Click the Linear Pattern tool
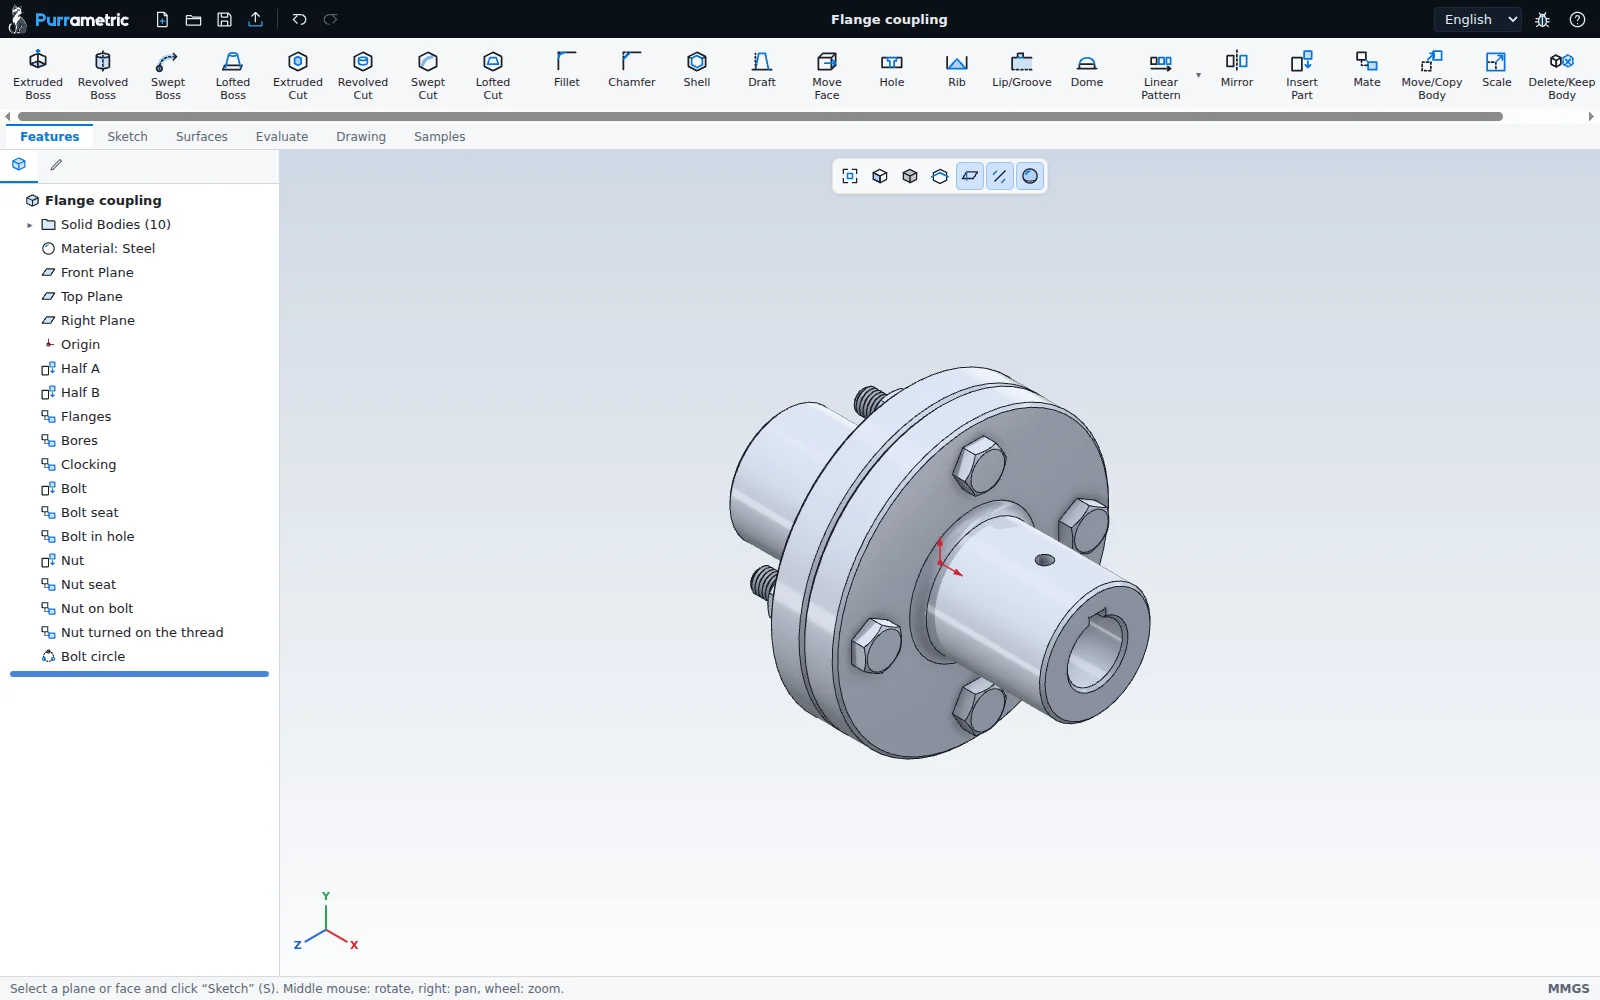 coord(1161,75)
